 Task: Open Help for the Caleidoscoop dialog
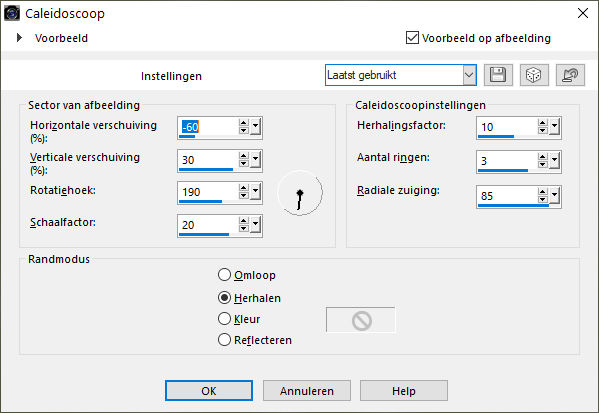404,390
